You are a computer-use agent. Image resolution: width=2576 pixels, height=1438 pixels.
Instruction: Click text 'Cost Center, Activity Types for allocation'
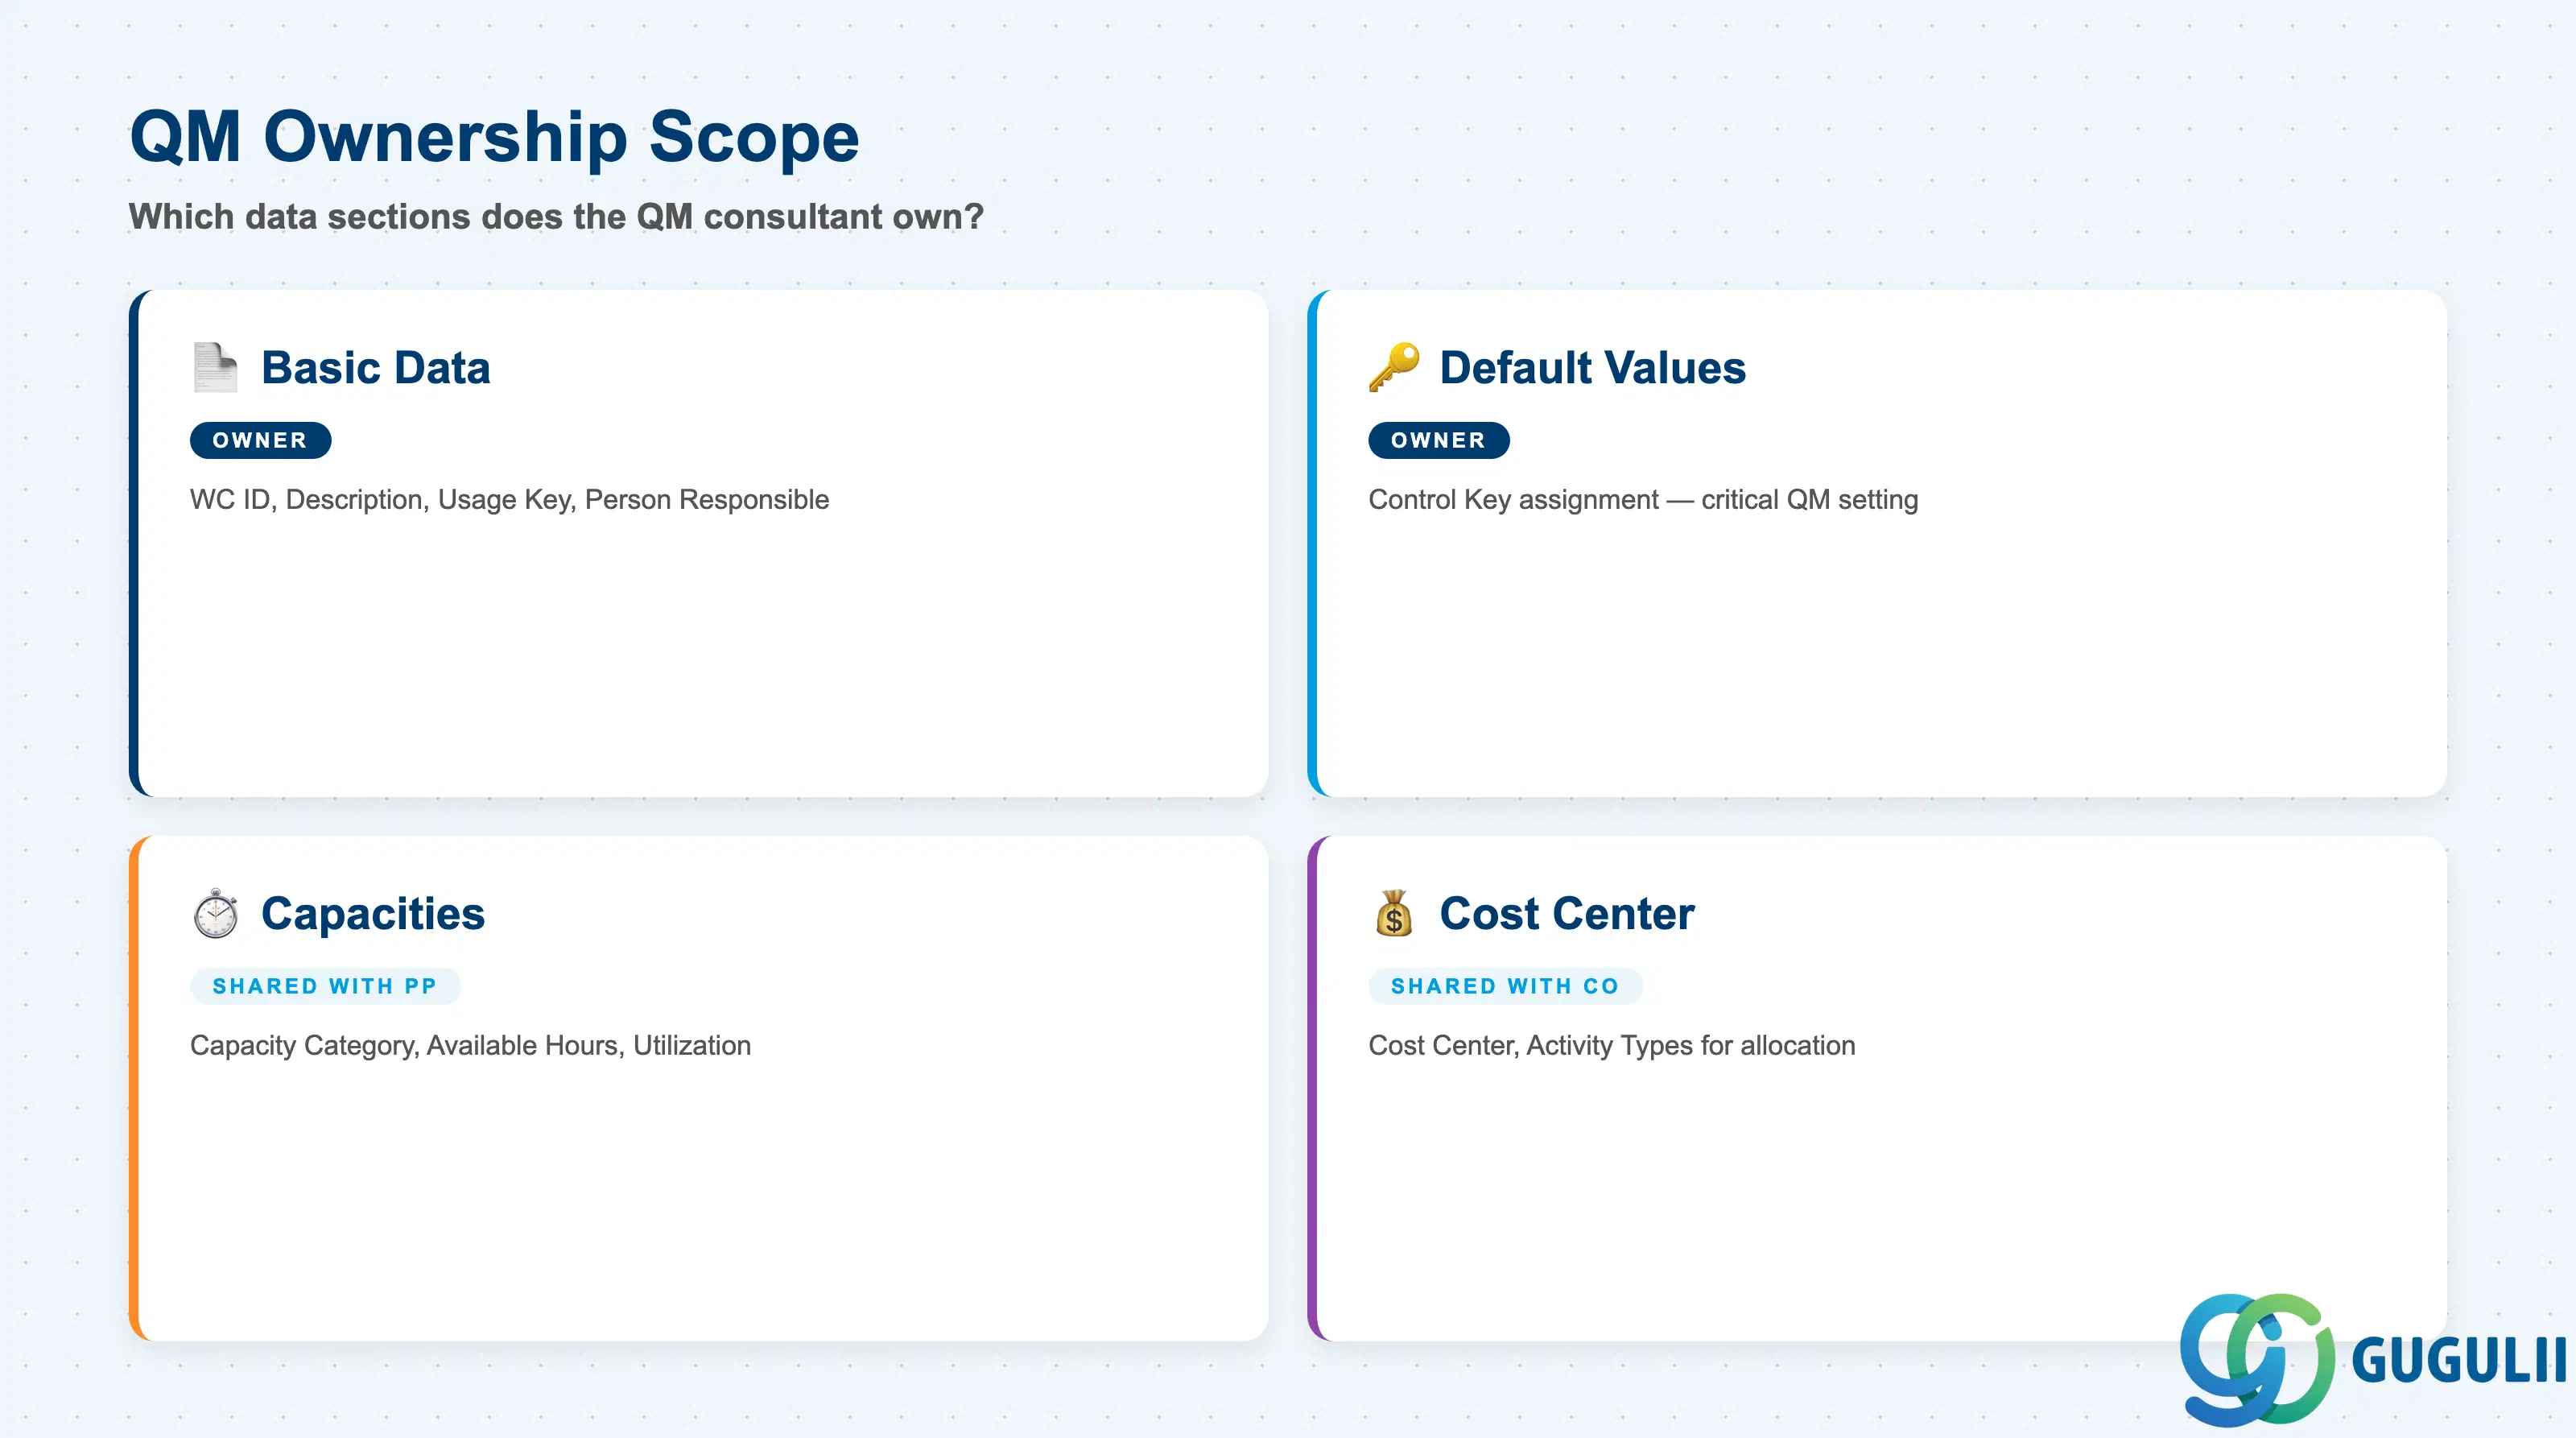[1612, 1045]
